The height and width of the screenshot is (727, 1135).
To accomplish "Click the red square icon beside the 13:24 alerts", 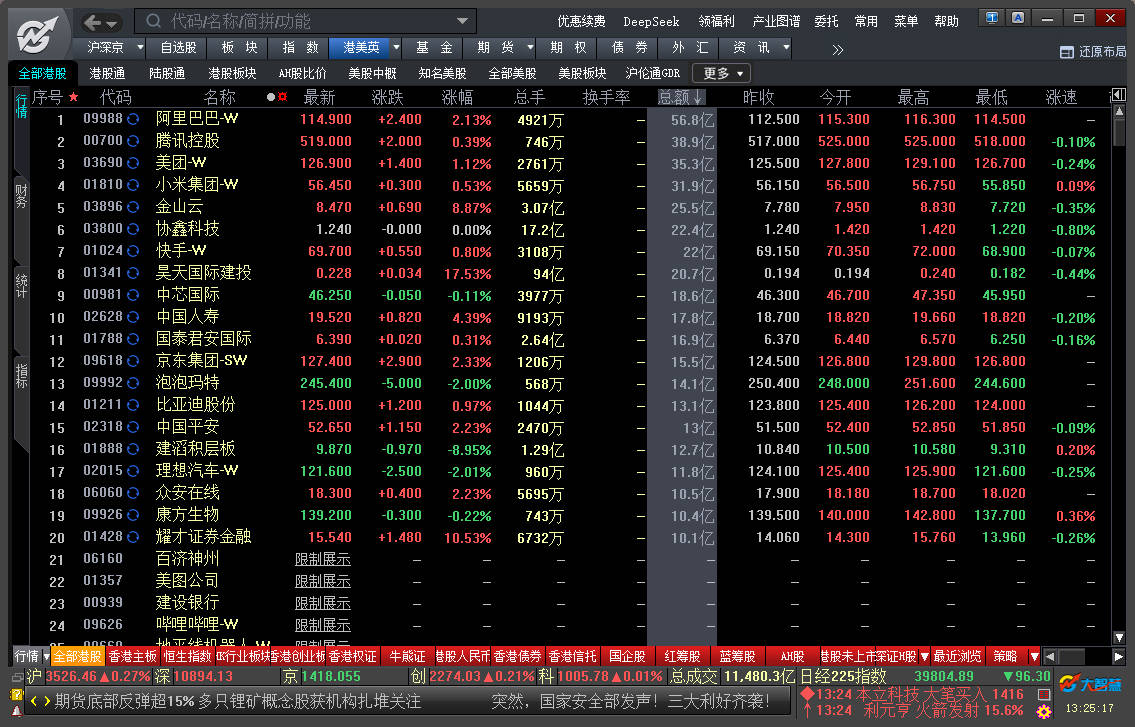I will pos(1044,694).
